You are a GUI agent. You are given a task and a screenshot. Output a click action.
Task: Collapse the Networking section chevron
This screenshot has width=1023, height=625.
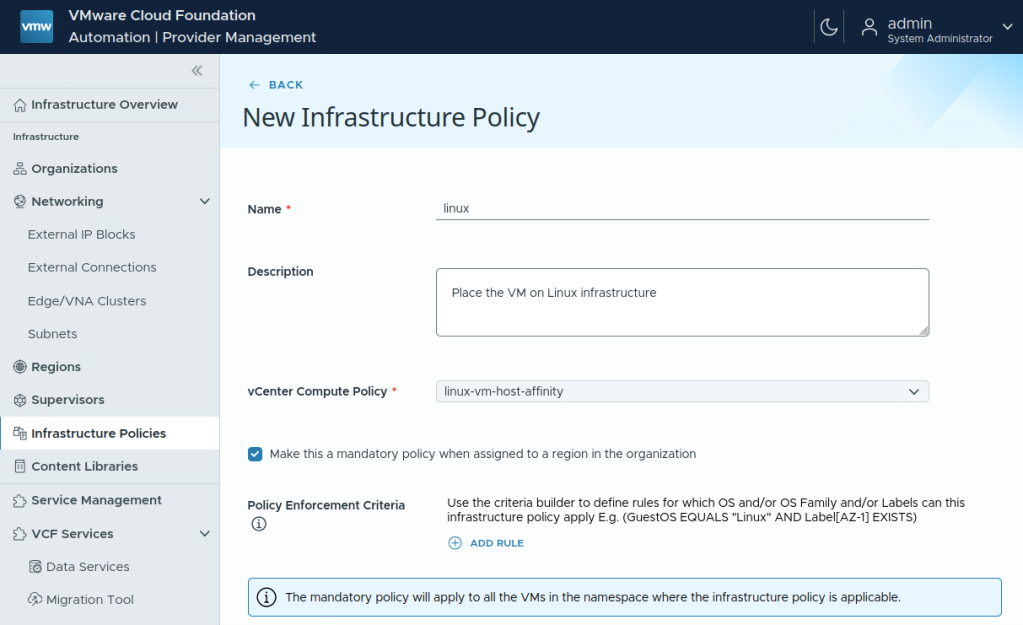pos(205,202)
